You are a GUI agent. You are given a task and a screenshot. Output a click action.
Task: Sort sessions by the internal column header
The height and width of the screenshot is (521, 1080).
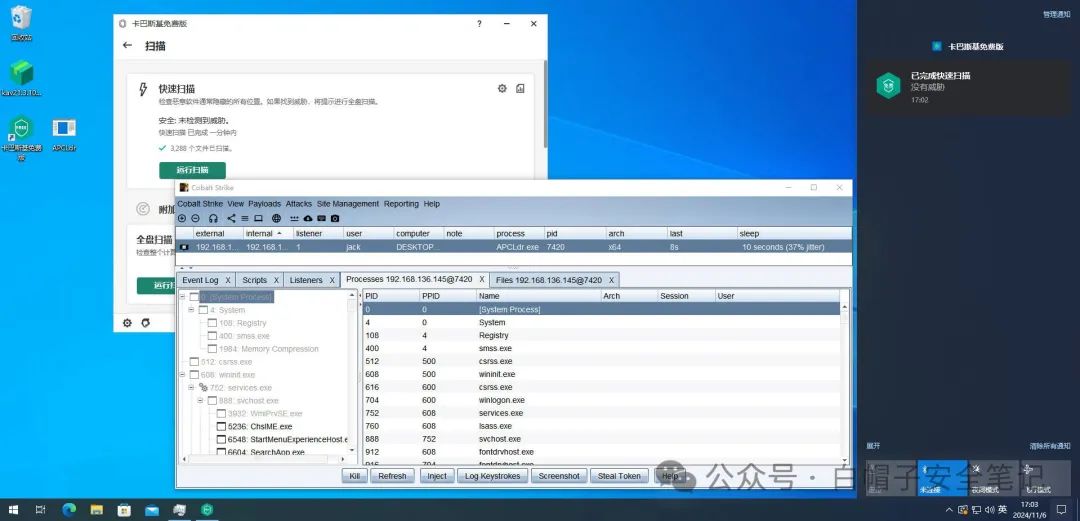(x=268, y=234)
